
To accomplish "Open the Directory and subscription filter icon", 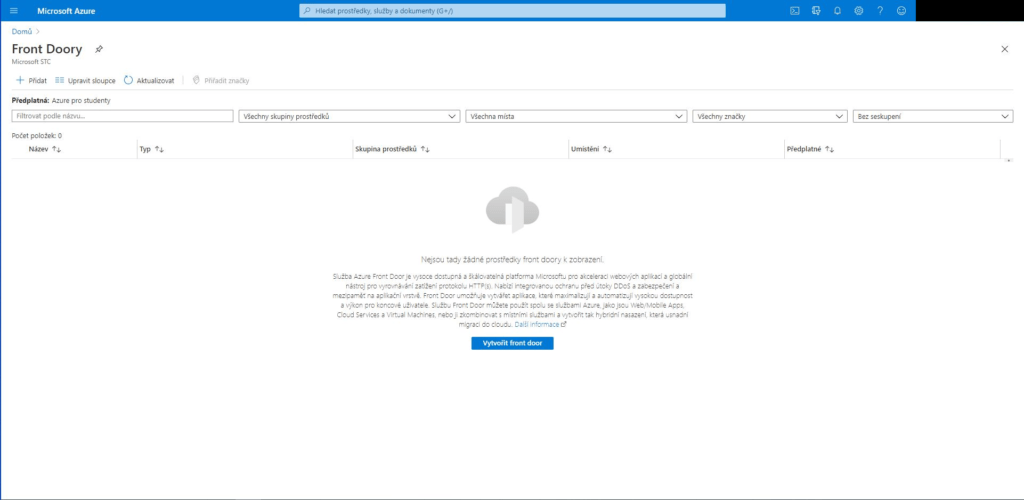I will [x=816, y=10].
